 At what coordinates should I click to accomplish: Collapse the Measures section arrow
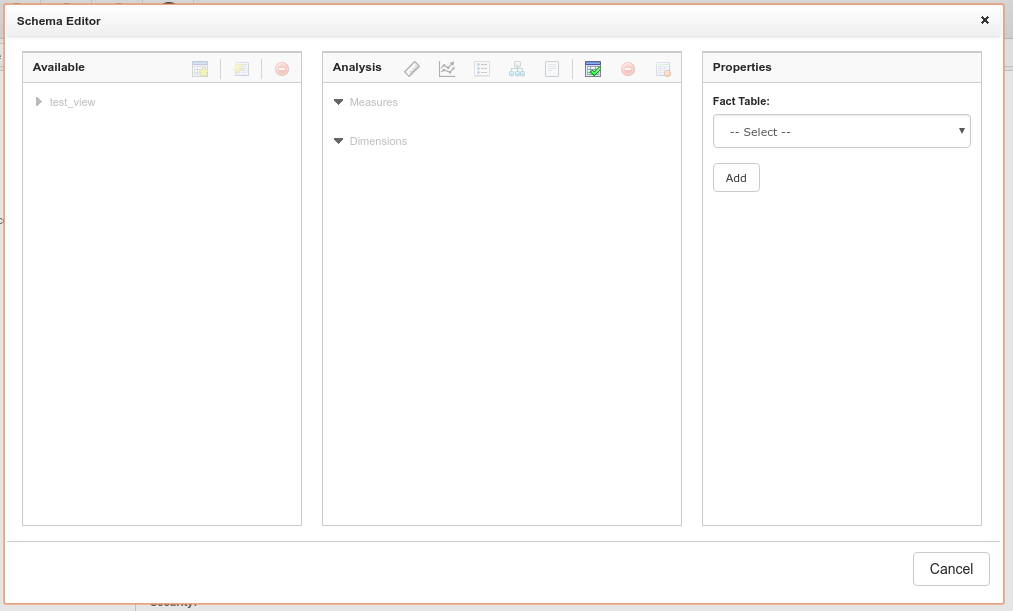coord(339,102)
